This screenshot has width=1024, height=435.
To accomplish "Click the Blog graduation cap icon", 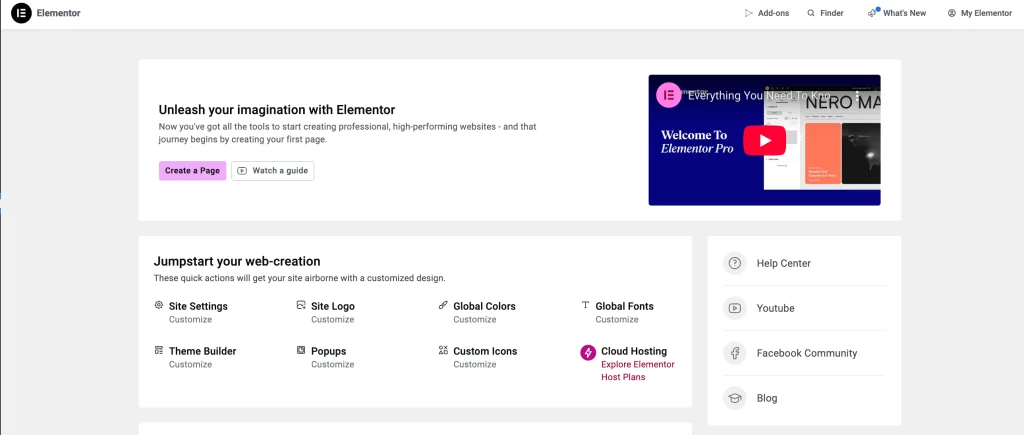I will (735, 398).
